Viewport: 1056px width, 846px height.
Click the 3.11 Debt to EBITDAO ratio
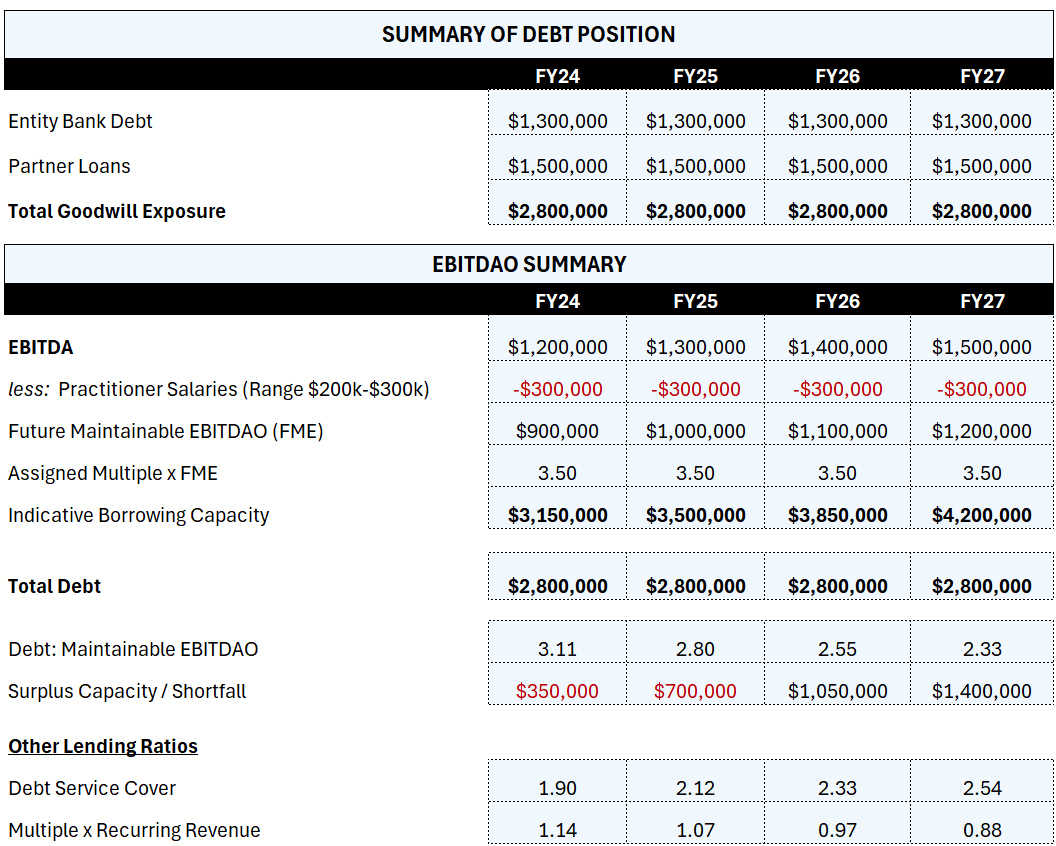[557, 649]
